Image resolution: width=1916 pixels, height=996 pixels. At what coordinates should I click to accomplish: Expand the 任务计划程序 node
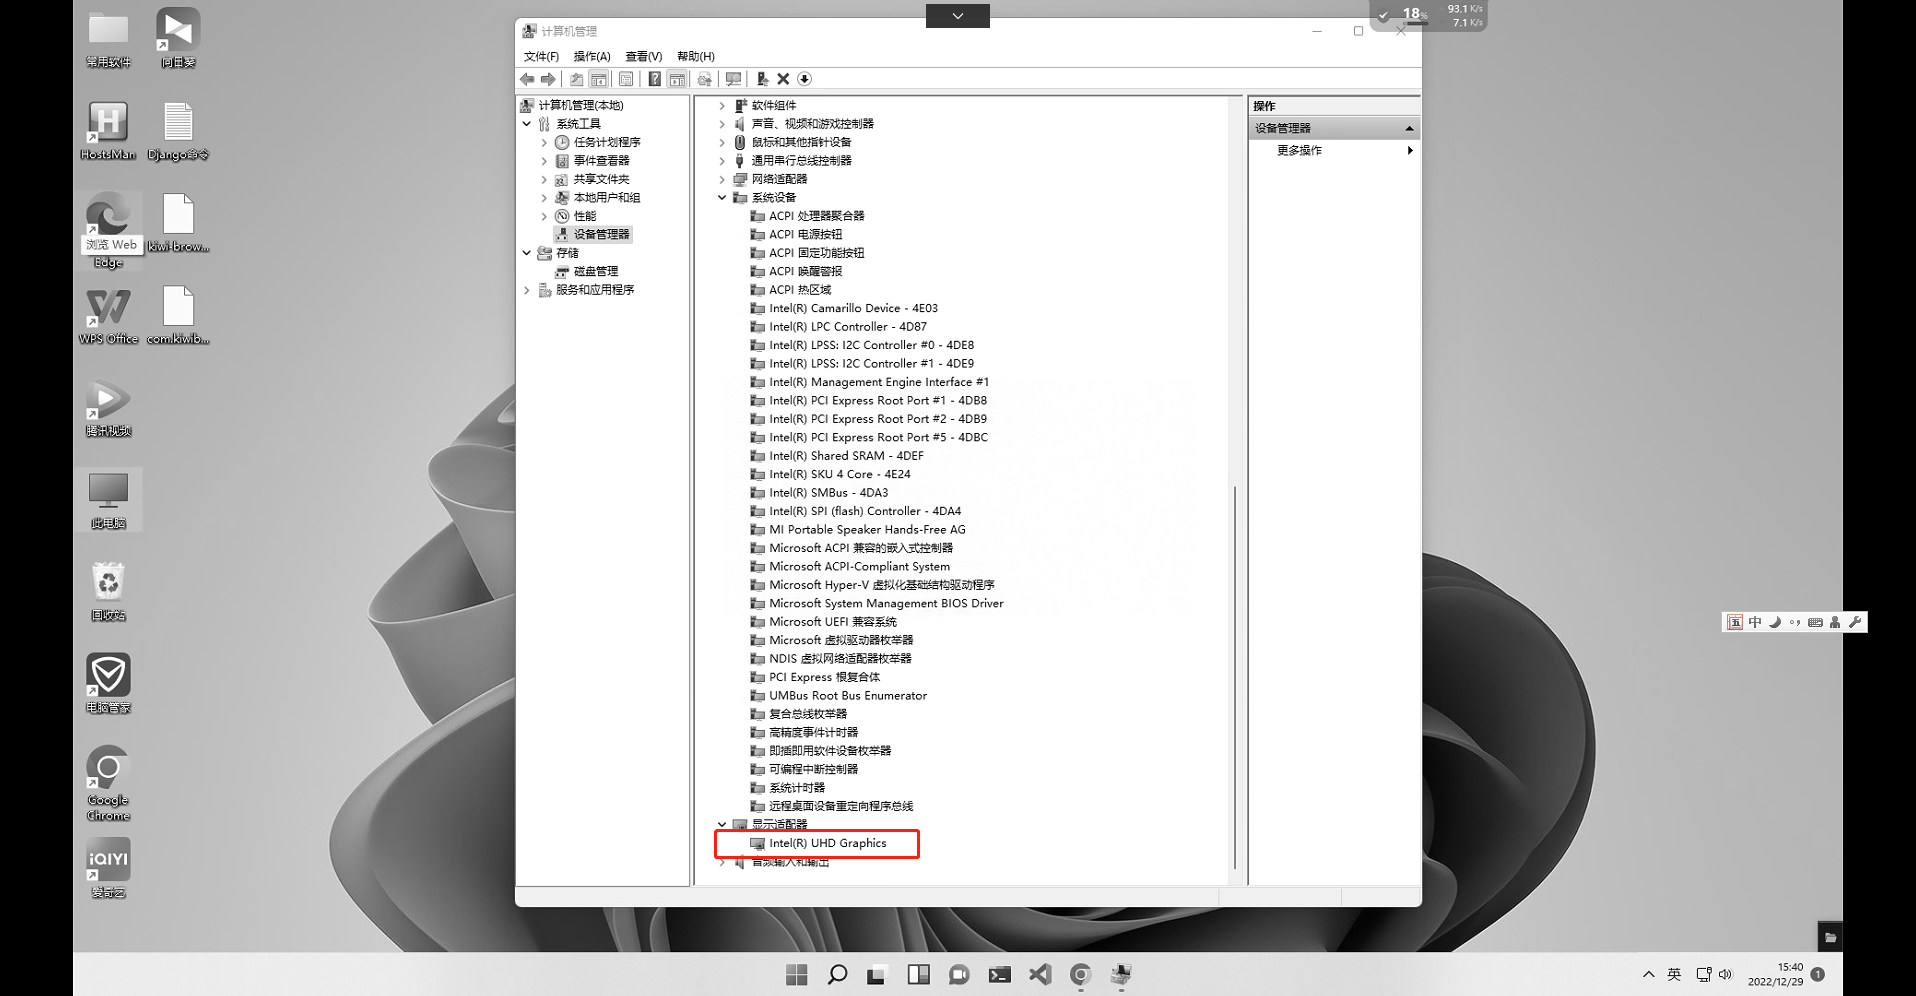[544, 143]
